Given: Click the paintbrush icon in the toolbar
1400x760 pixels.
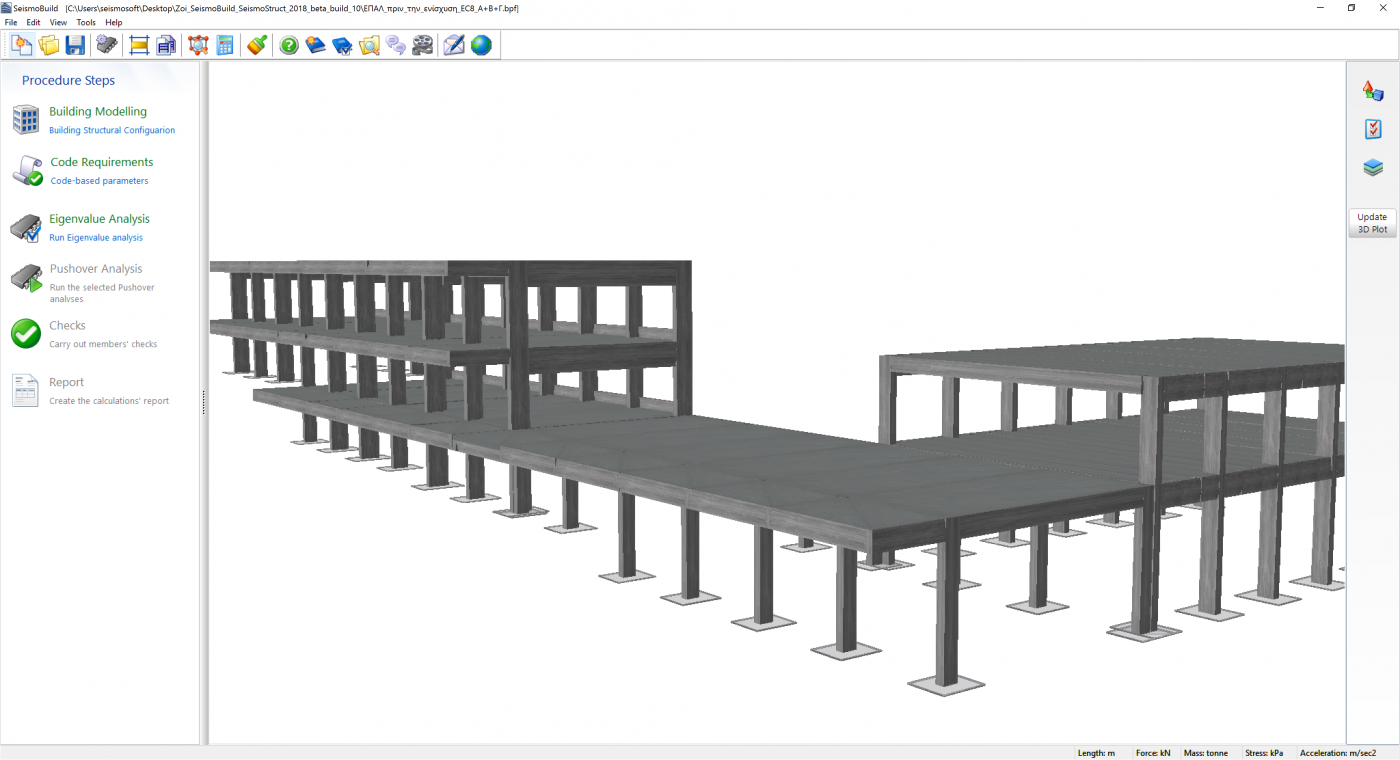Looking at the screenshot, I should [x=257, y=45].
